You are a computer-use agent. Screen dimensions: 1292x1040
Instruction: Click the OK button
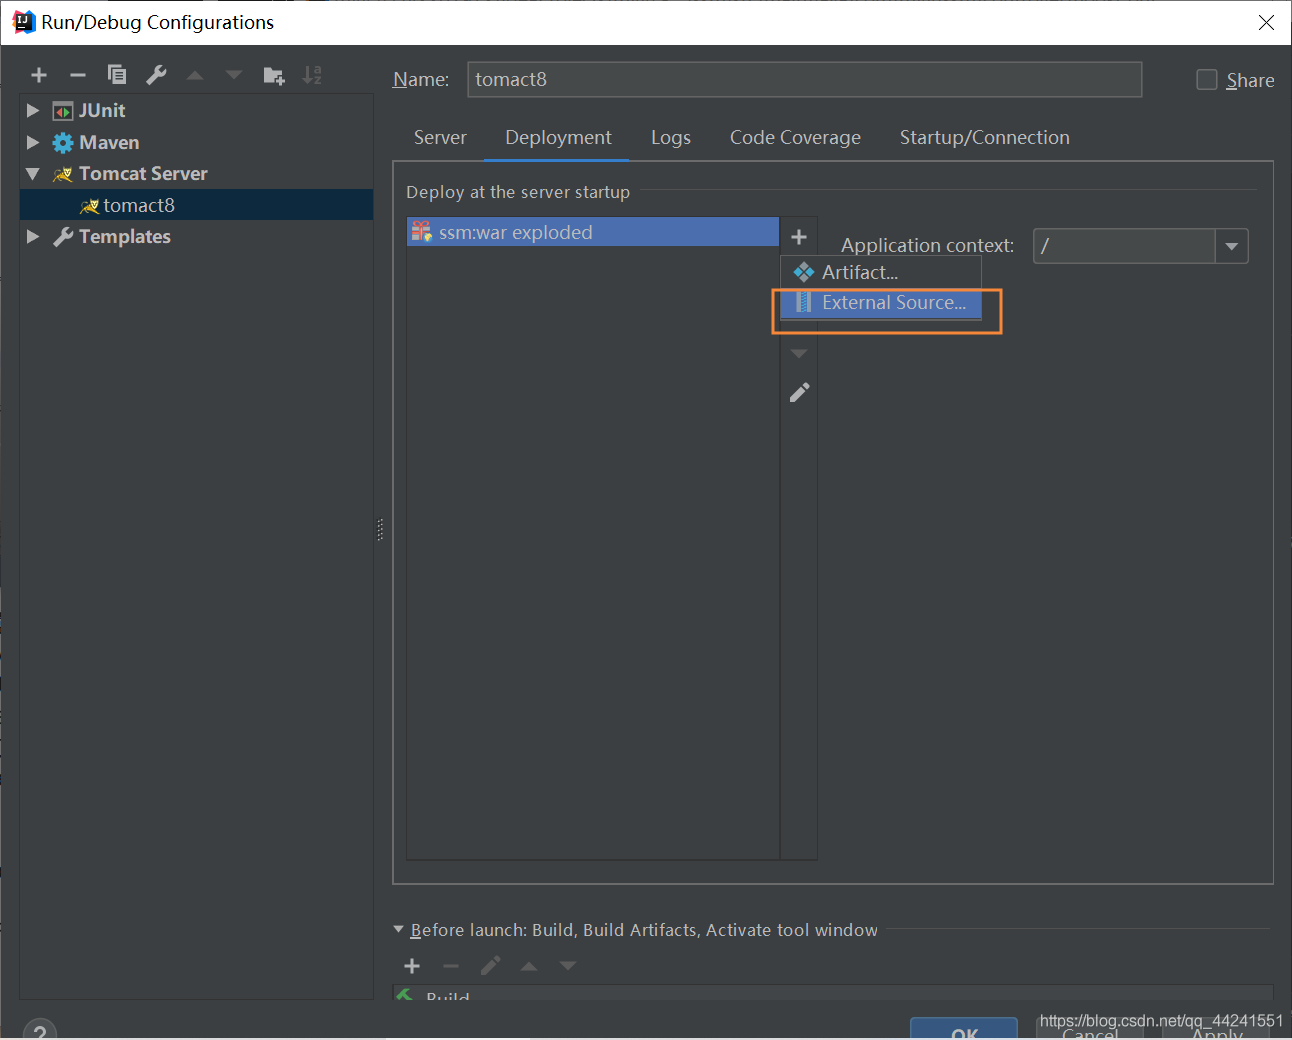(x=964, y=1030)
